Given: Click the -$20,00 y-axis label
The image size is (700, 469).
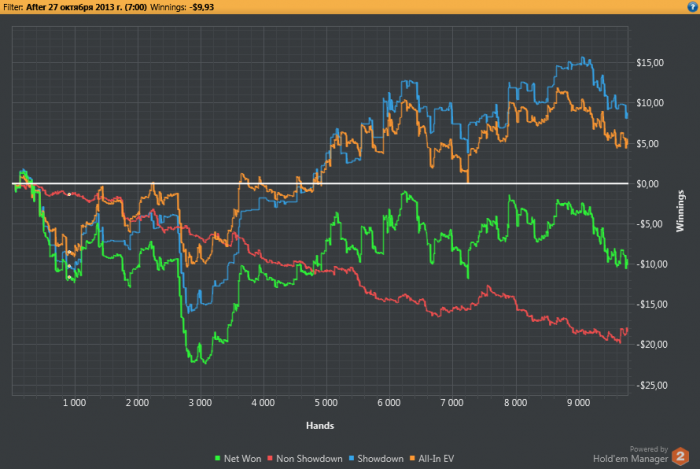Looking at the screenshot, I should coord(652,345).
